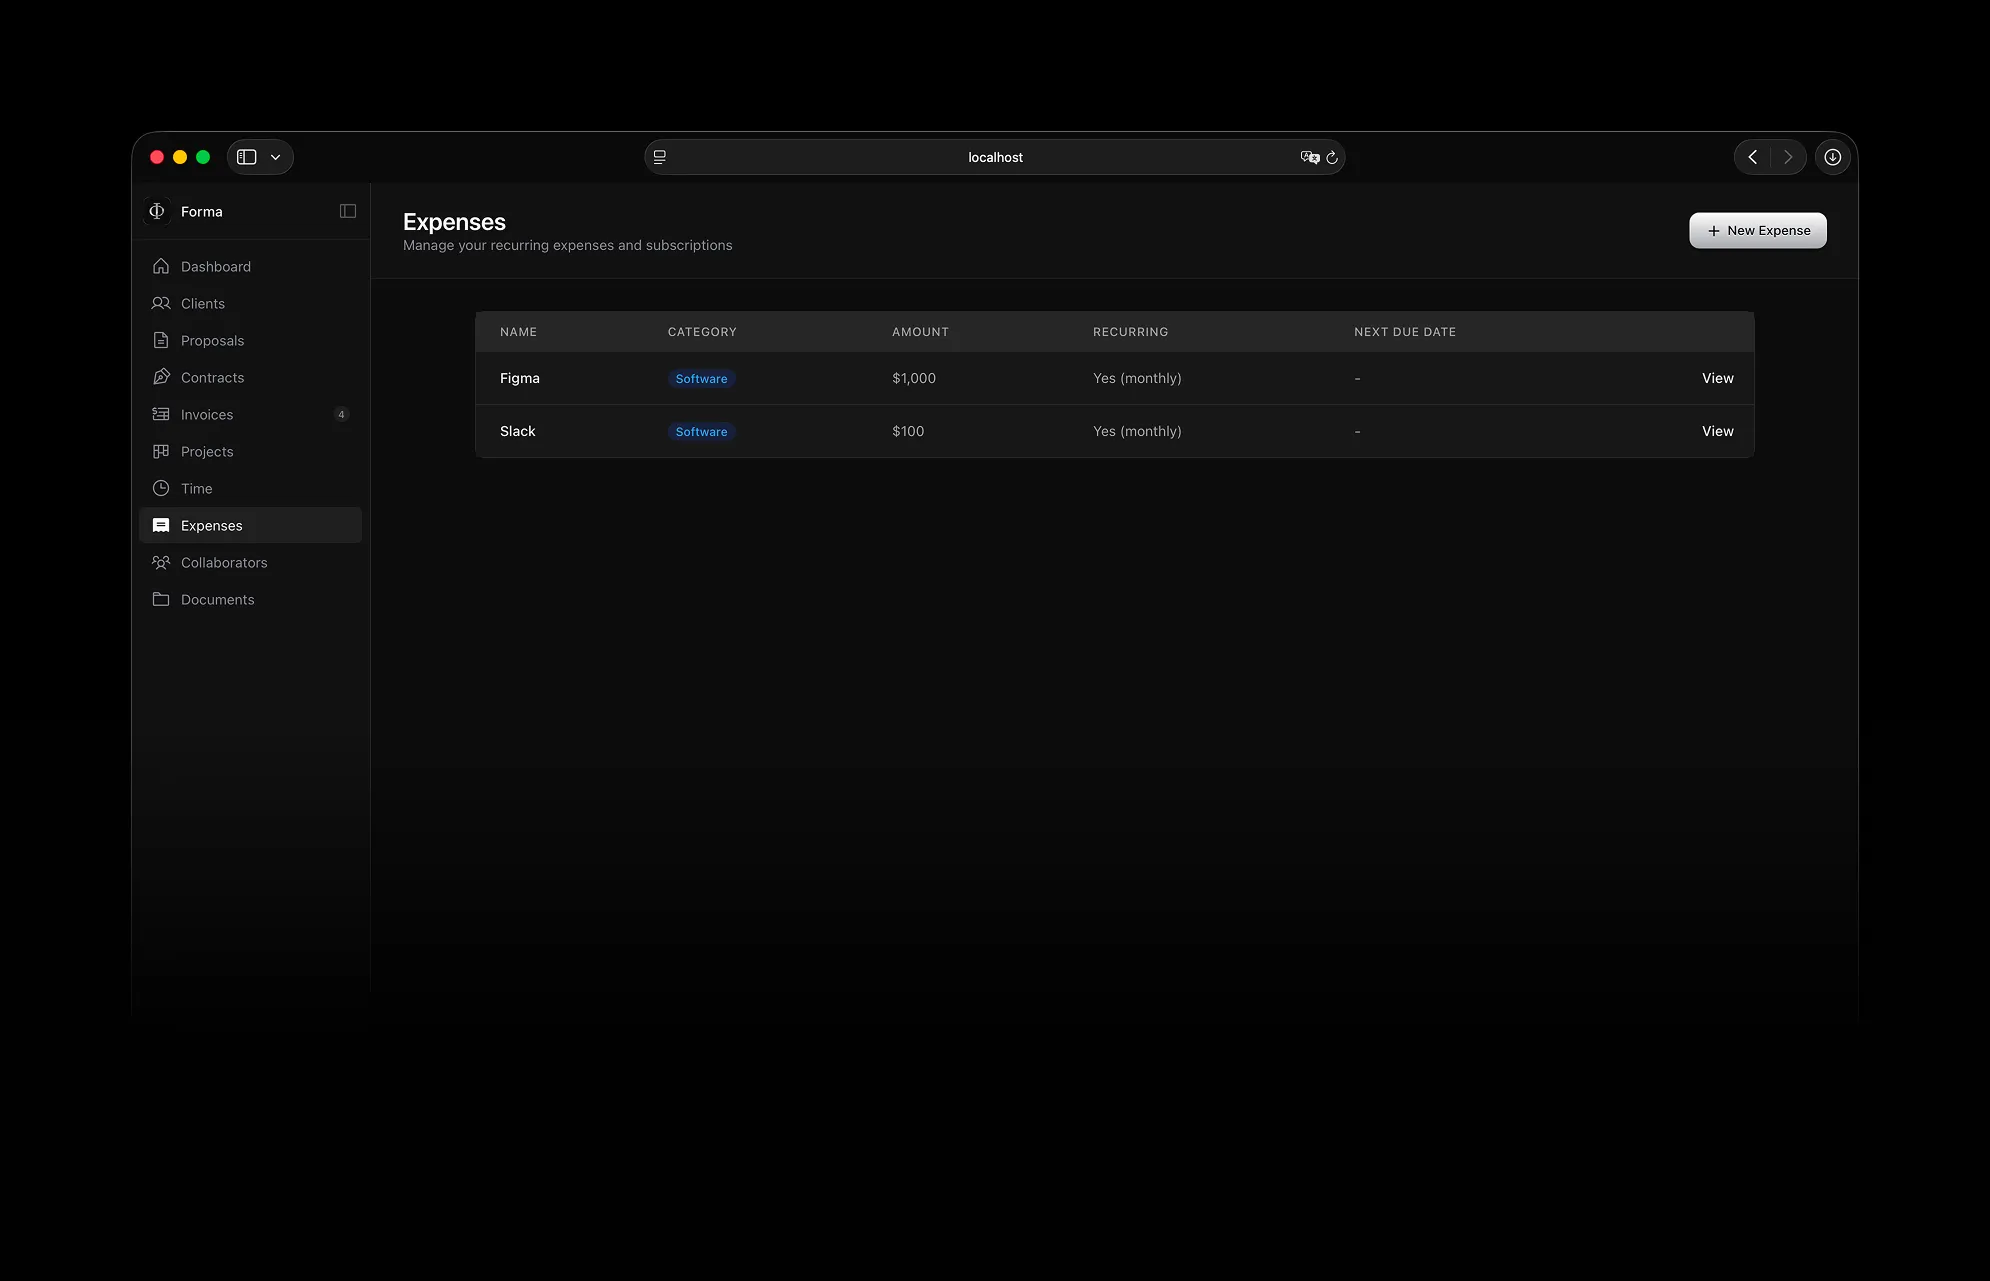Click the Invoices dollar-receipt icon
1990x1281 pixels.
161,414
